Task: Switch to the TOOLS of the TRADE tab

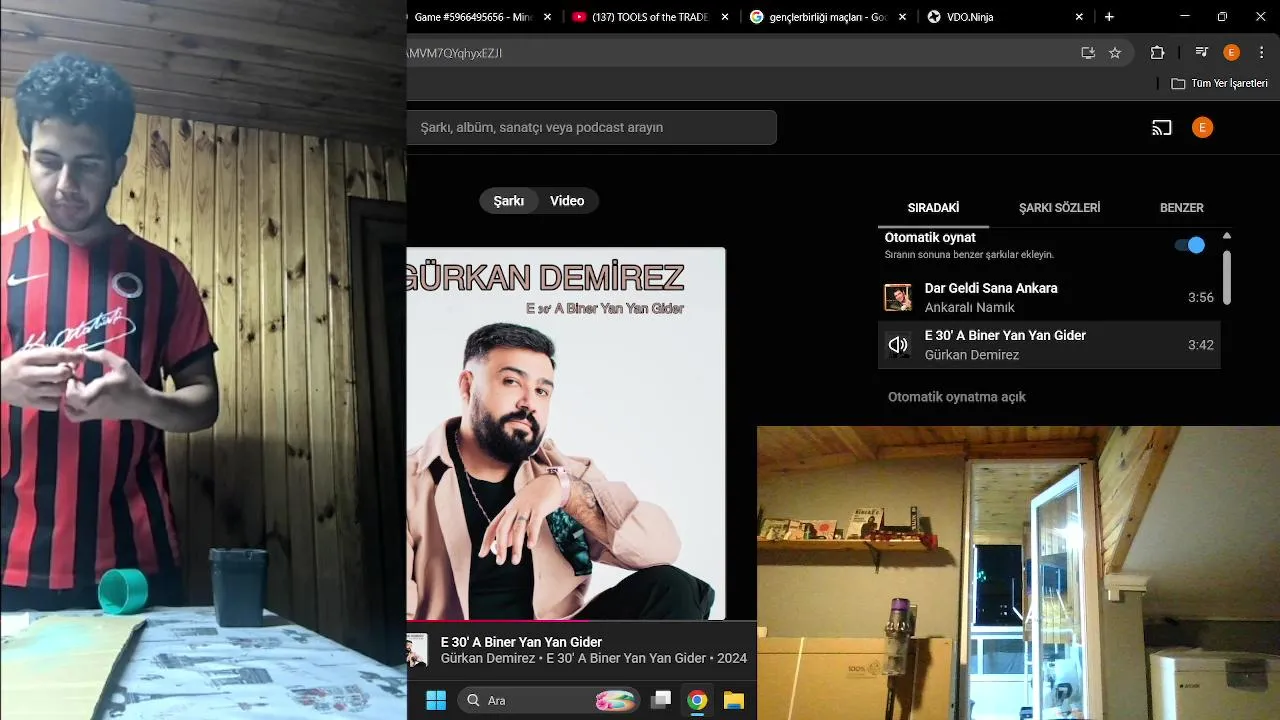Action: pos(640,17)
